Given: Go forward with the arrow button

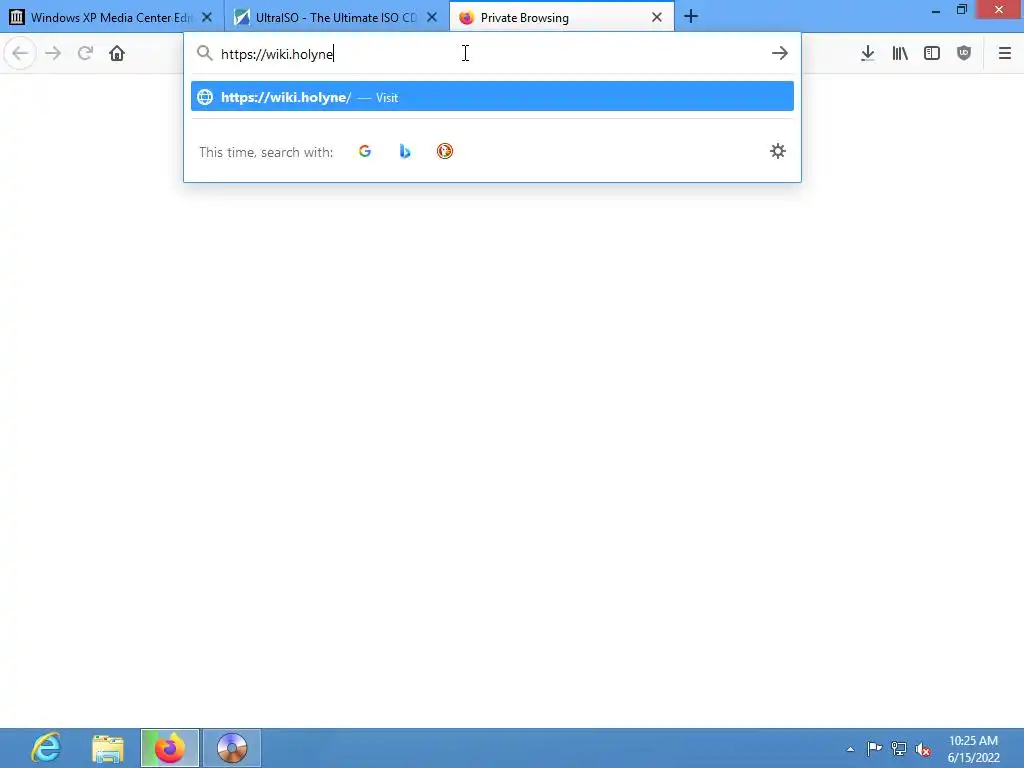Looking at the screenshot, I should coord(53,53).
